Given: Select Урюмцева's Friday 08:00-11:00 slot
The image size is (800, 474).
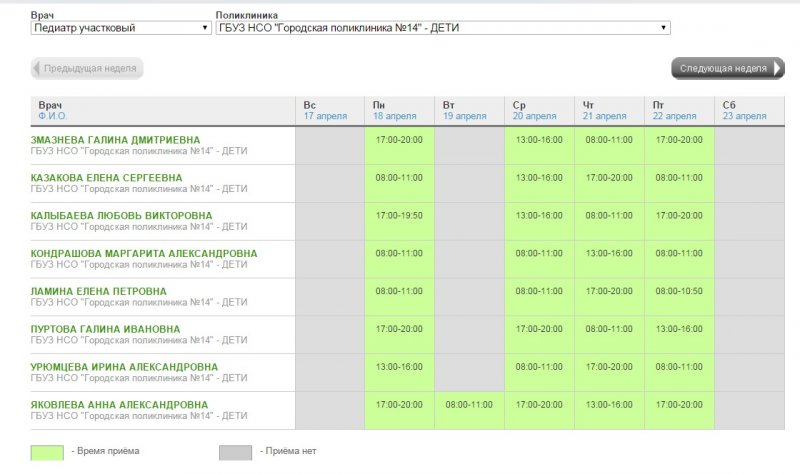Looking at the screenshot, I should pos(679,372).
